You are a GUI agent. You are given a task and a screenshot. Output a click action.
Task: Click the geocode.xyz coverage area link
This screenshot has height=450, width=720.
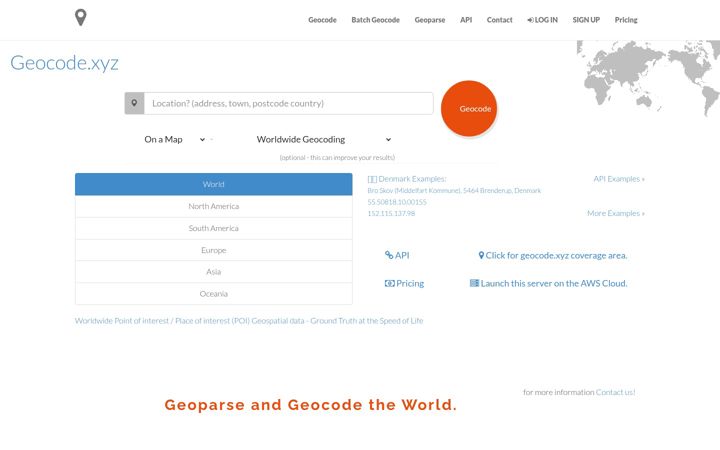coord(553,255)
